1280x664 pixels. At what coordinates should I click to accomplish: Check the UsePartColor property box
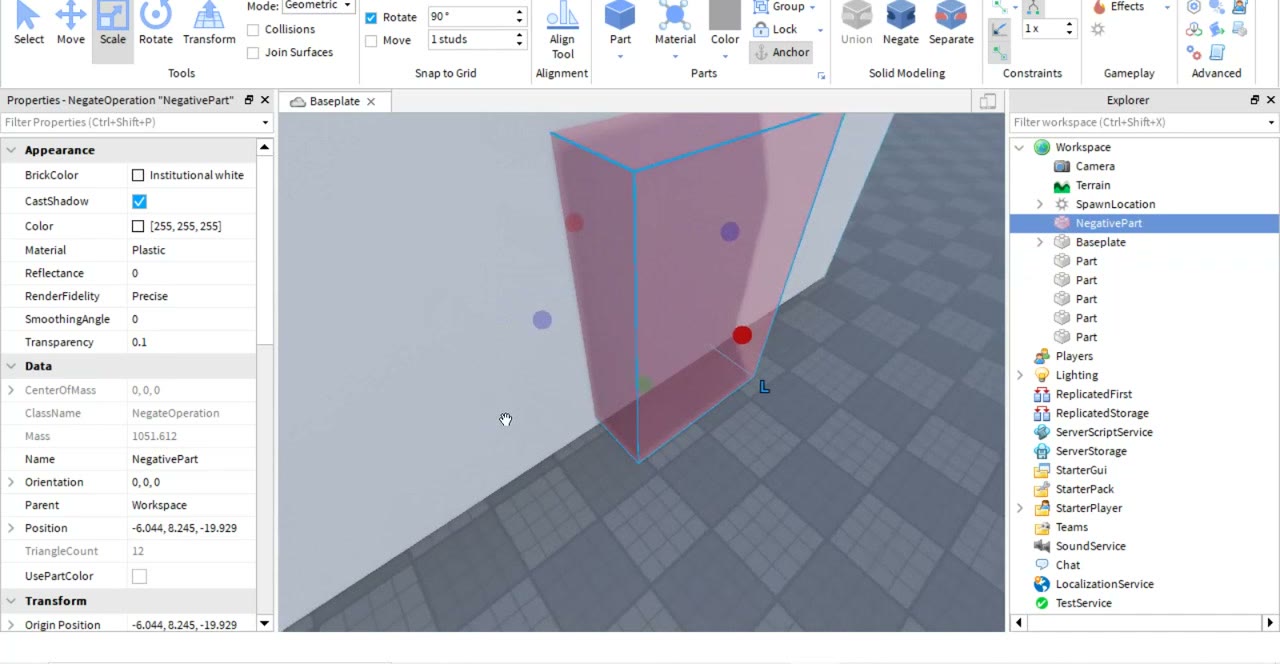[139, 576]
